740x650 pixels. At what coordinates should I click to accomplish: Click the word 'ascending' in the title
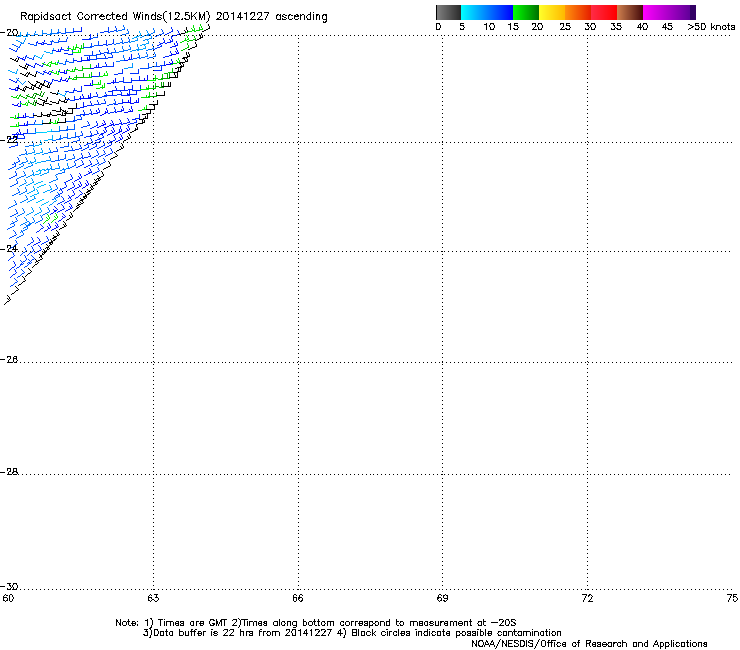[301, 17]
